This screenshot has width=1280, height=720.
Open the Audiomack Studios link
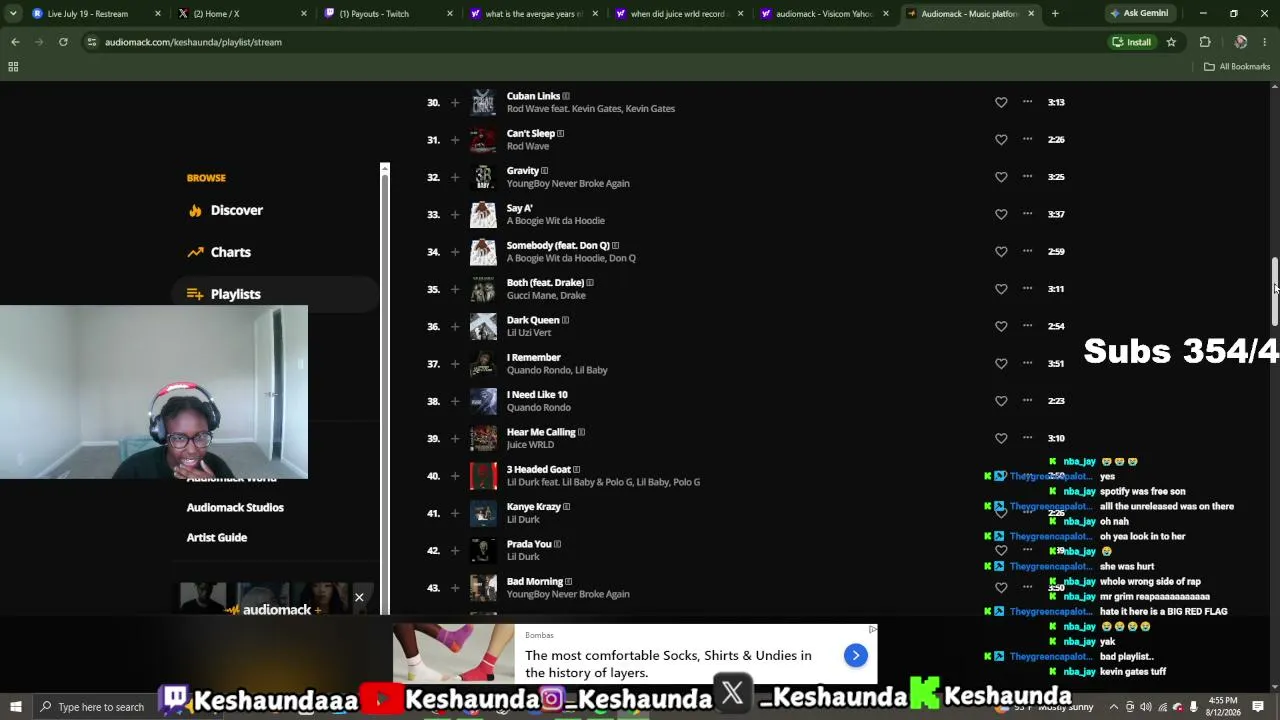235,508
